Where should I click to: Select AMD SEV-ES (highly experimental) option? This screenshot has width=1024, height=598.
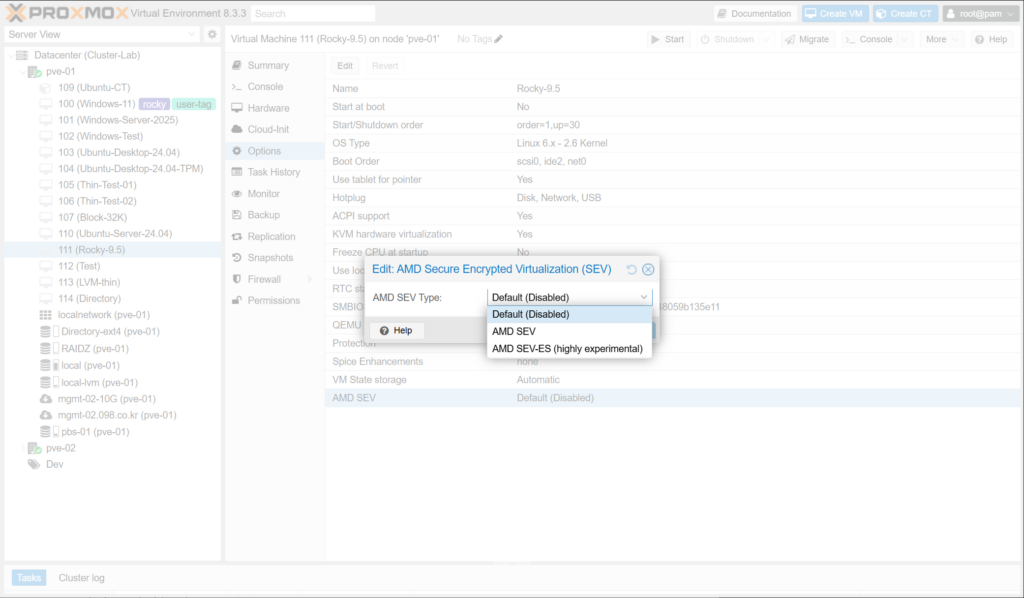click(567, 348)
